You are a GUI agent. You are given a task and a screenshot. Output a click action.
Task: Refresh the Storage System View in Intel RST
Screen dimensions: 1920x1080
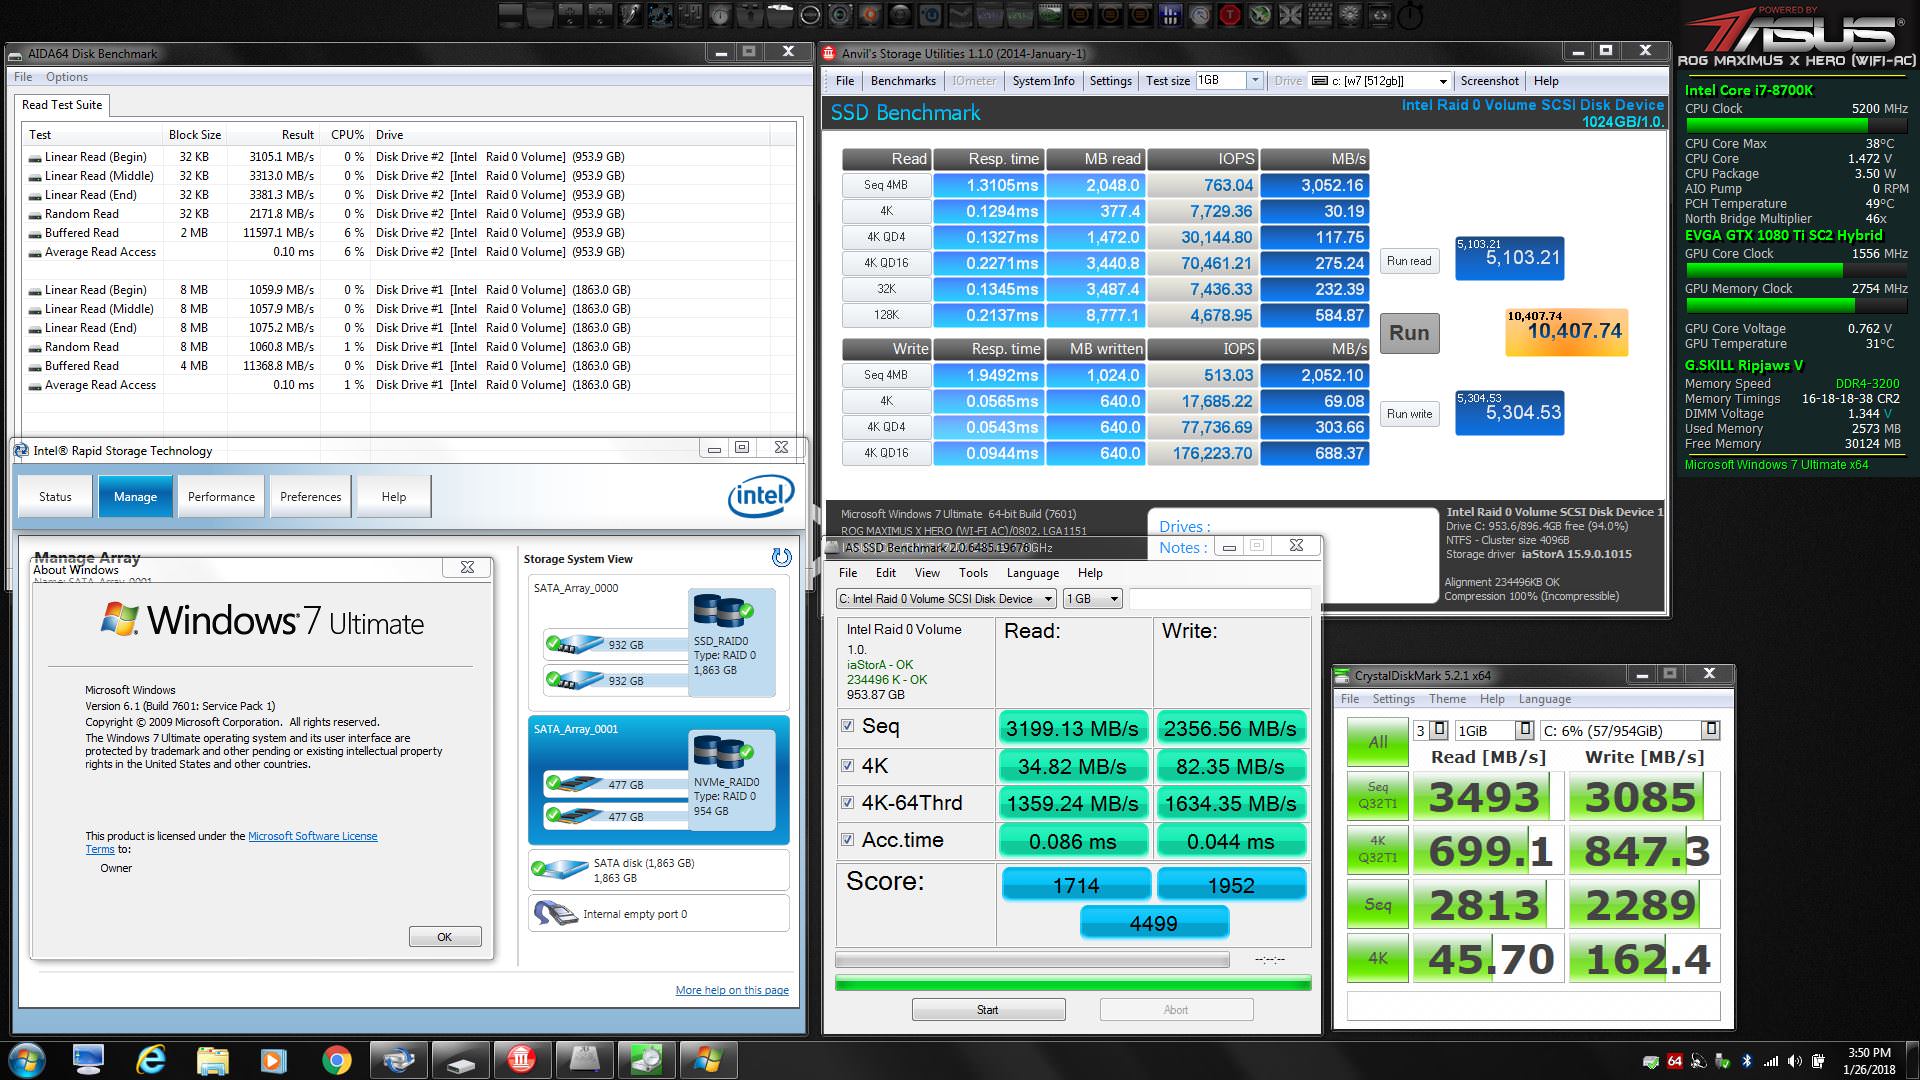(782, 558)
